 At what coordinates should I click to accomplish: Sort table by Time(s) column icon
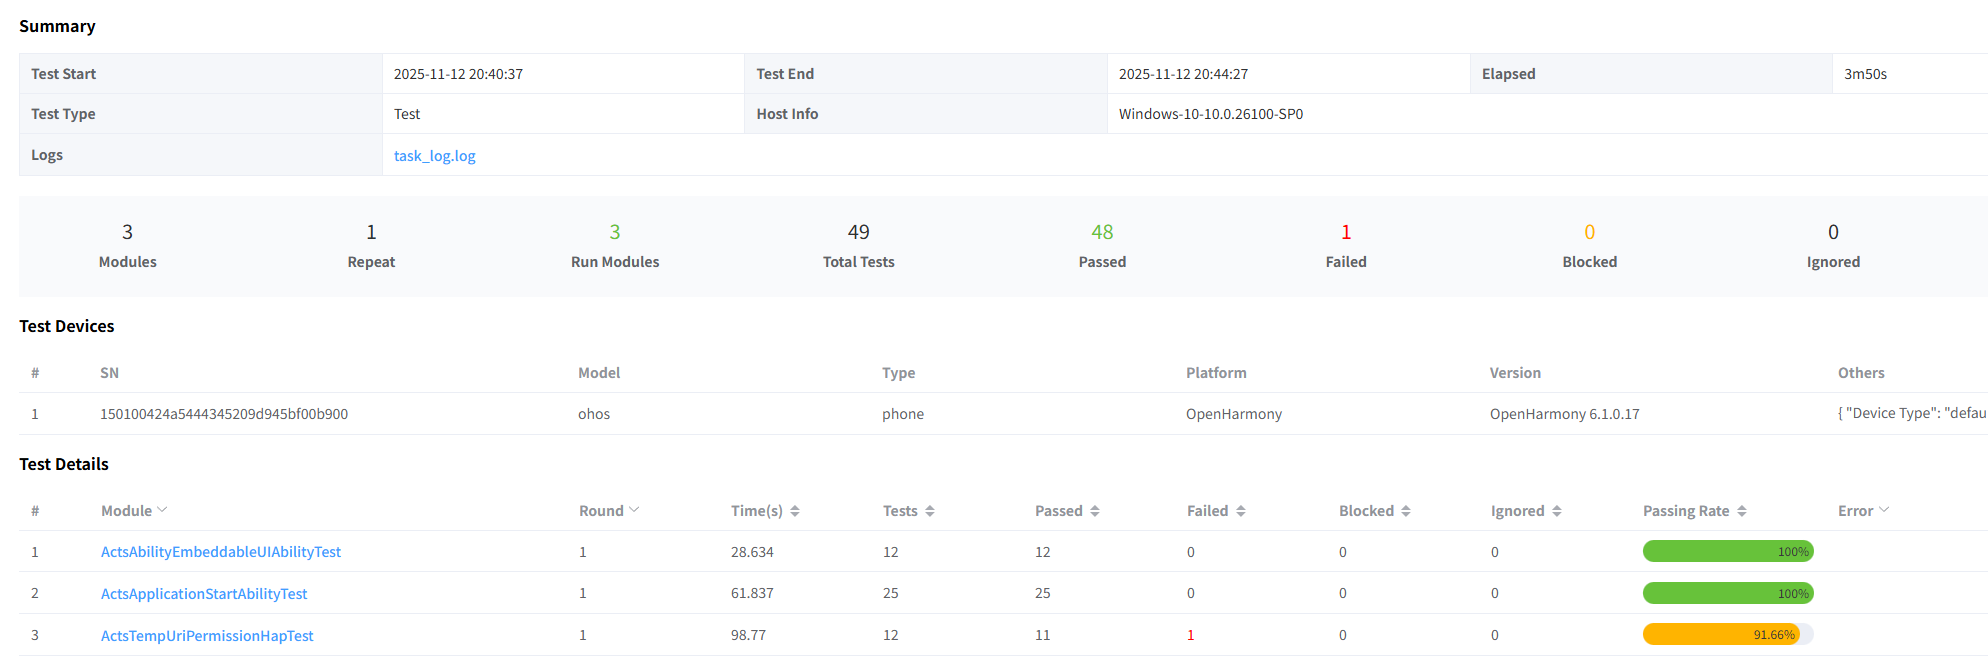(795, 511)
